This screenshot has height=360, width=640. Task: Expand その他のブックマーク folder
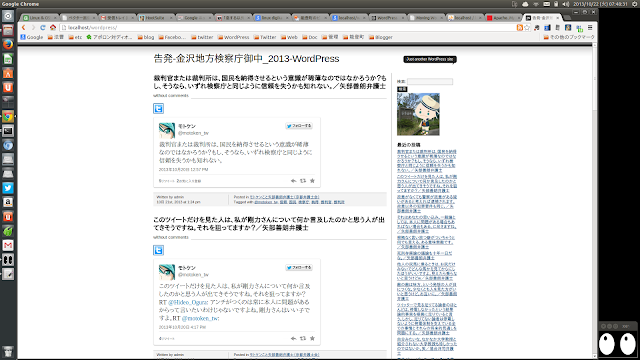569,37
